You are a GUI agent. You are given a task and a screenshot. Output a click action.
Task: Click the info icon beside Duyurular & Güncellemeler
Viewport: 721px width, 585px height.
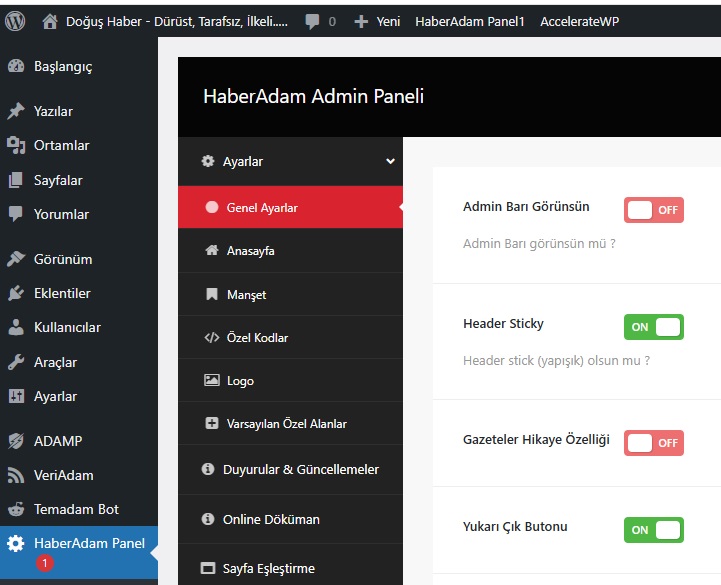click(208, 469)
